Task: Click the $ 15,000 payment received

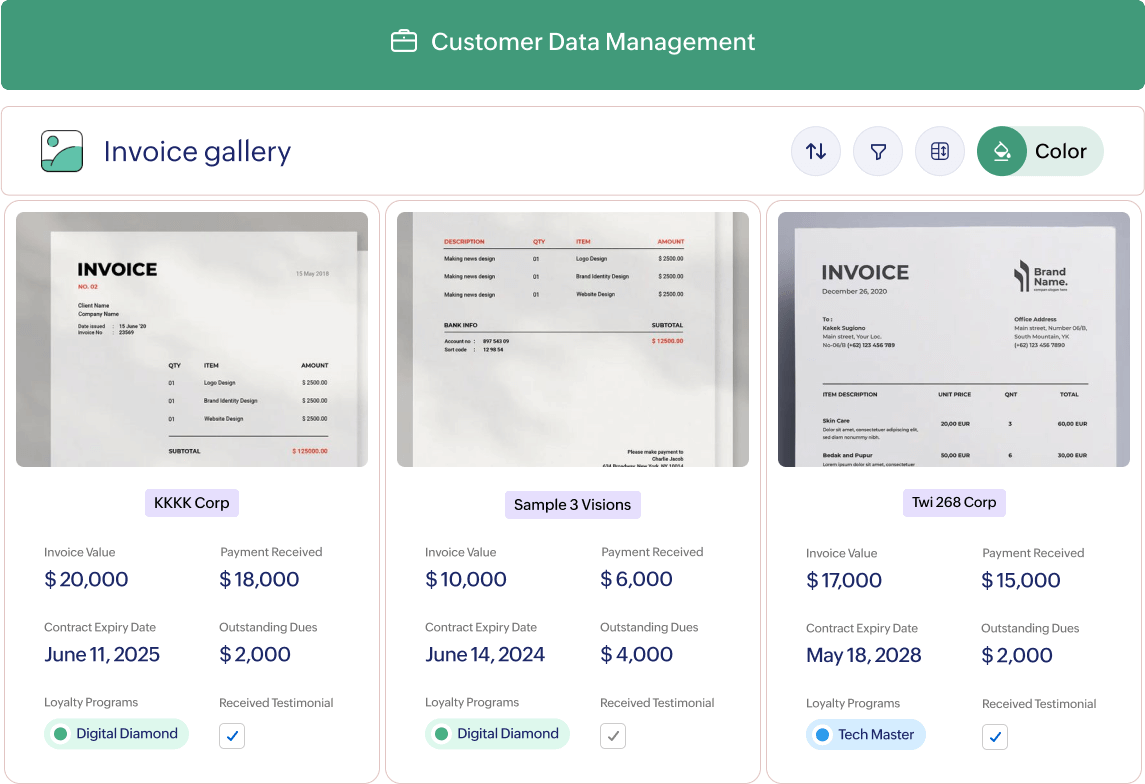Action: coord(1021,580)
